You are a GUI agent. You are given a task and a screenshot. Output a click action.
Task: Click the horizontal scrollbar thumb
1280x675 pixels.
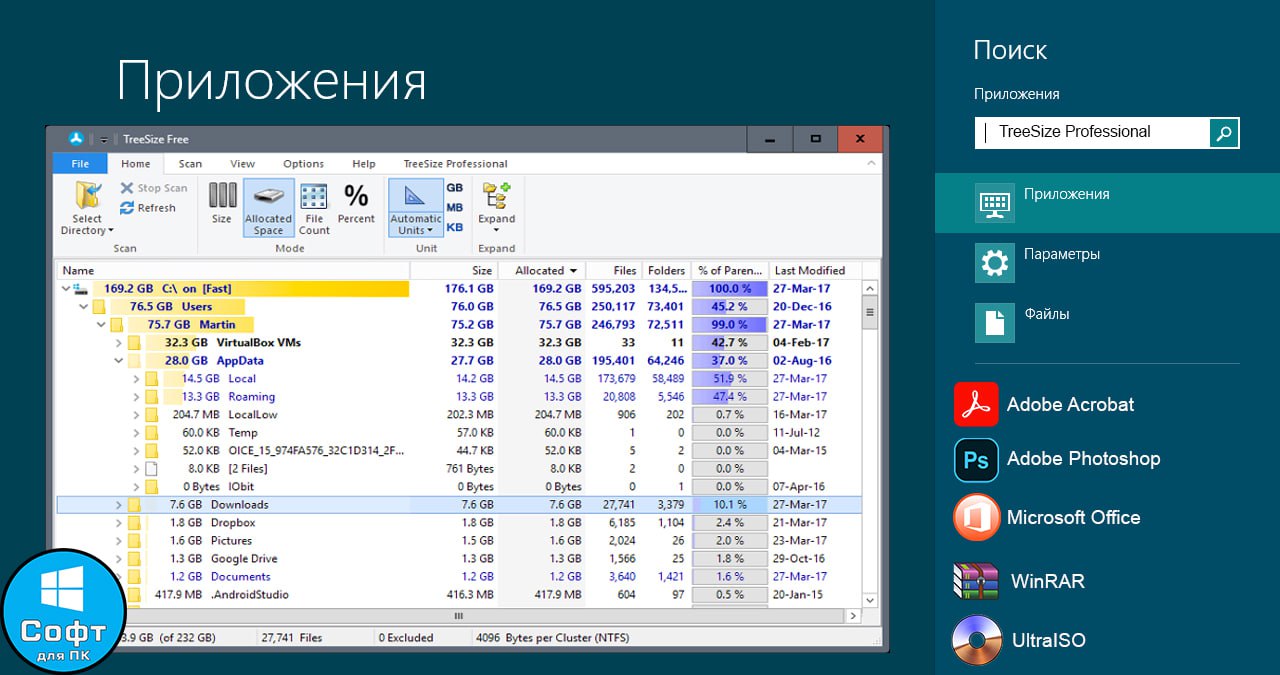click(459, 616)
